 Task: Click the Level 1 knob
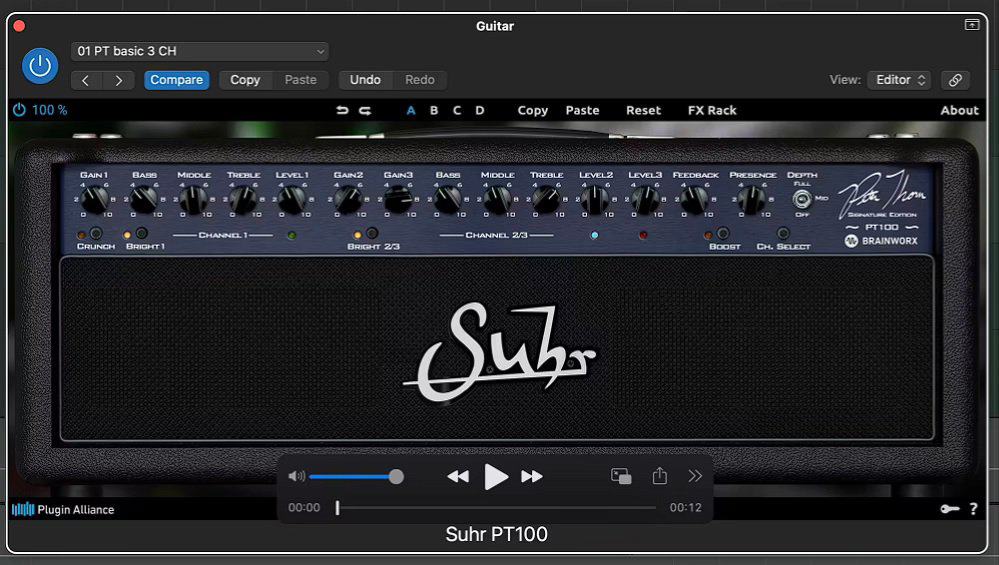point(292,200)
